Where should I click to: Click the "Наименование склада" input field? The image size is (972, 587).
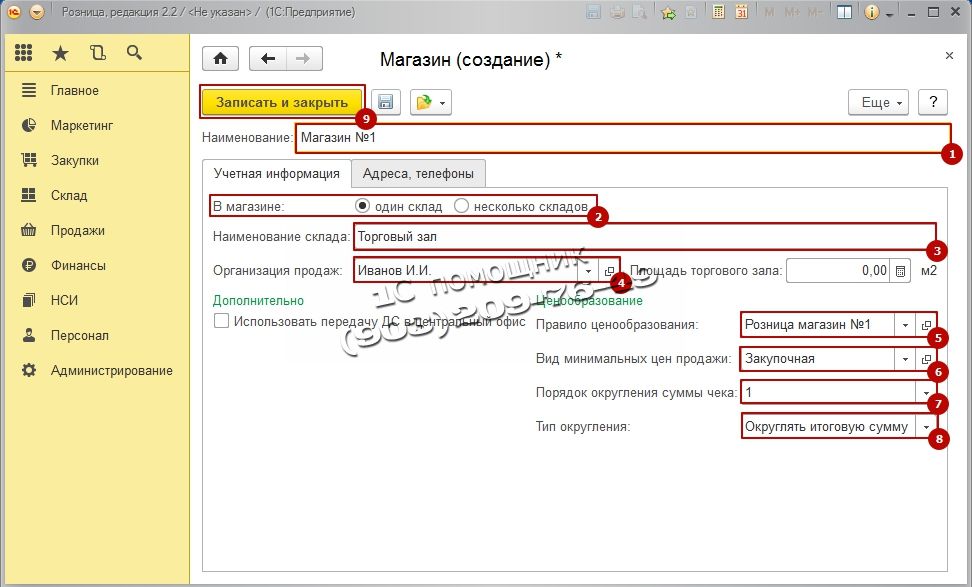click(x=640, y=237)
